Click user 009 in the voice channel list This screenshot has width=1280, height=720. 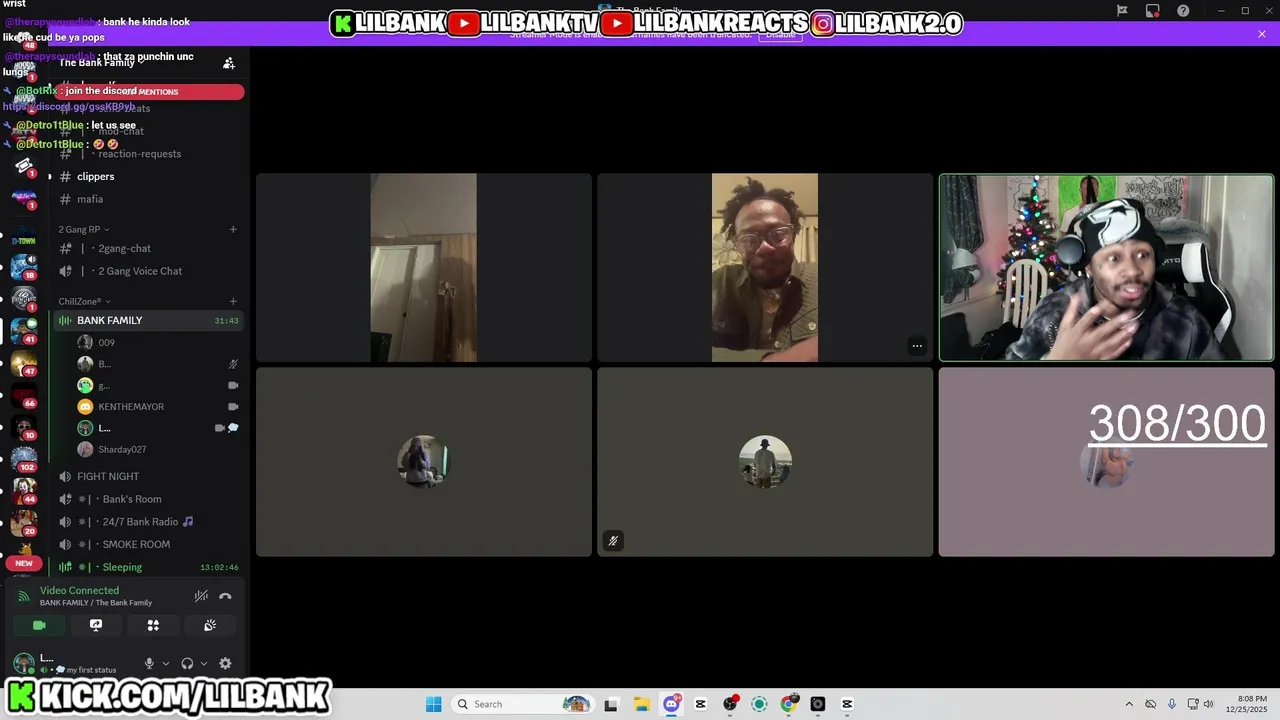coord(106,342)
